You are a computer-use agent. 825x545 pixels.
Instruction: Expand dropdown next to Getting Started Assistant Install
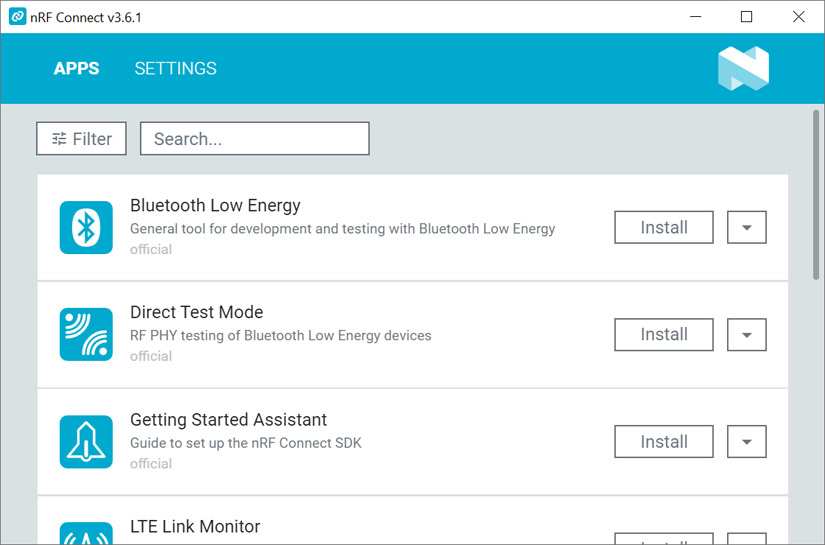(x=747, y=442)
